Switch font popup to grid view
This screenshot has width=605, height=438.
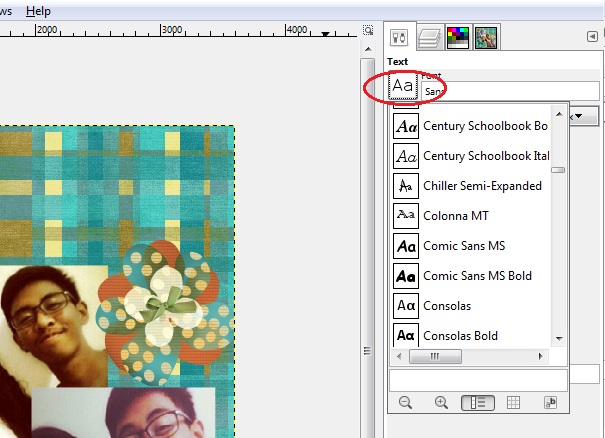(x=513, y=403)
